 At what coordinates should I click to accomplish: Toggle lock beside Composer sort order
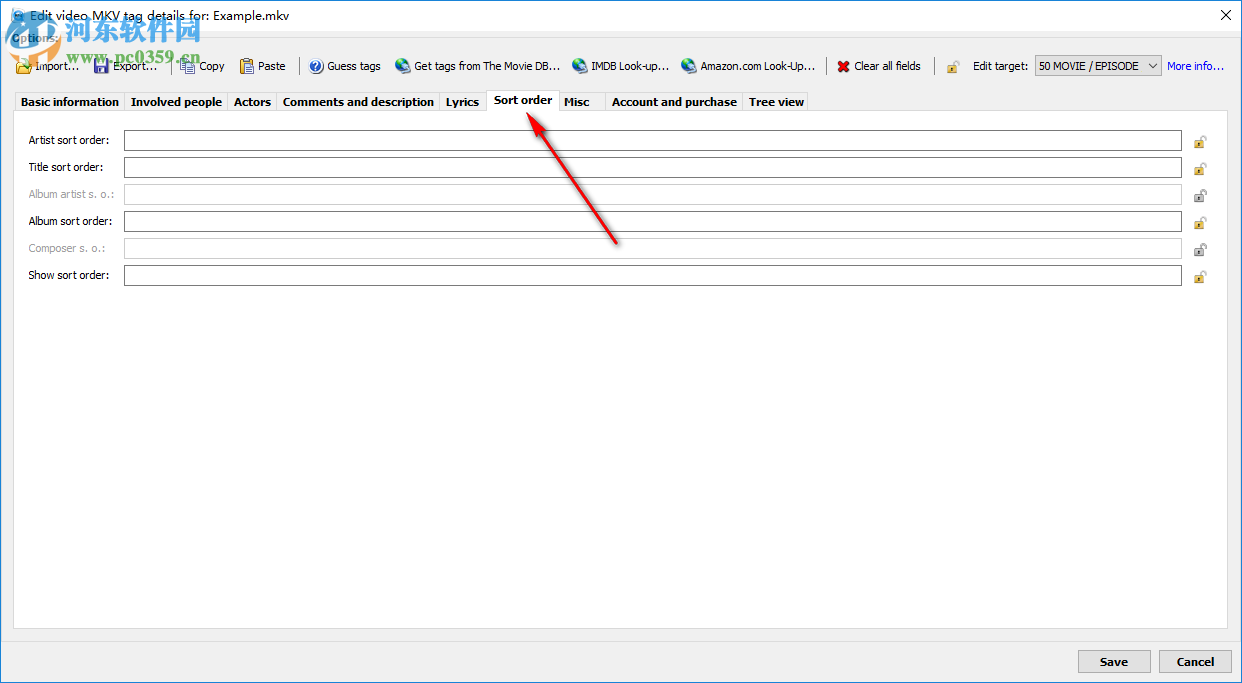(1200, 249)
